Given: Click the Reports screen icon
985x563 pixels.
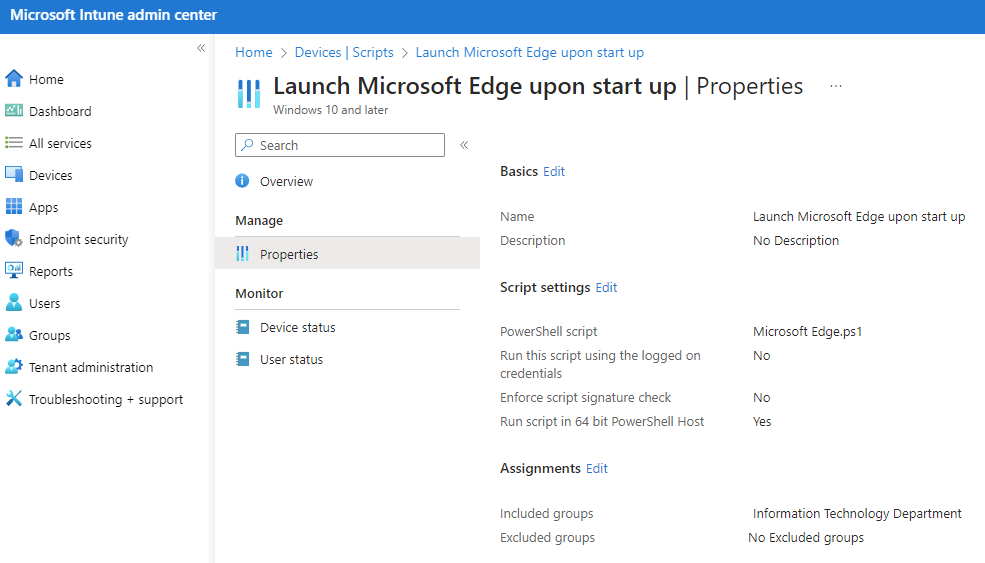Looking at the screenshot, I should click(14, 270).
